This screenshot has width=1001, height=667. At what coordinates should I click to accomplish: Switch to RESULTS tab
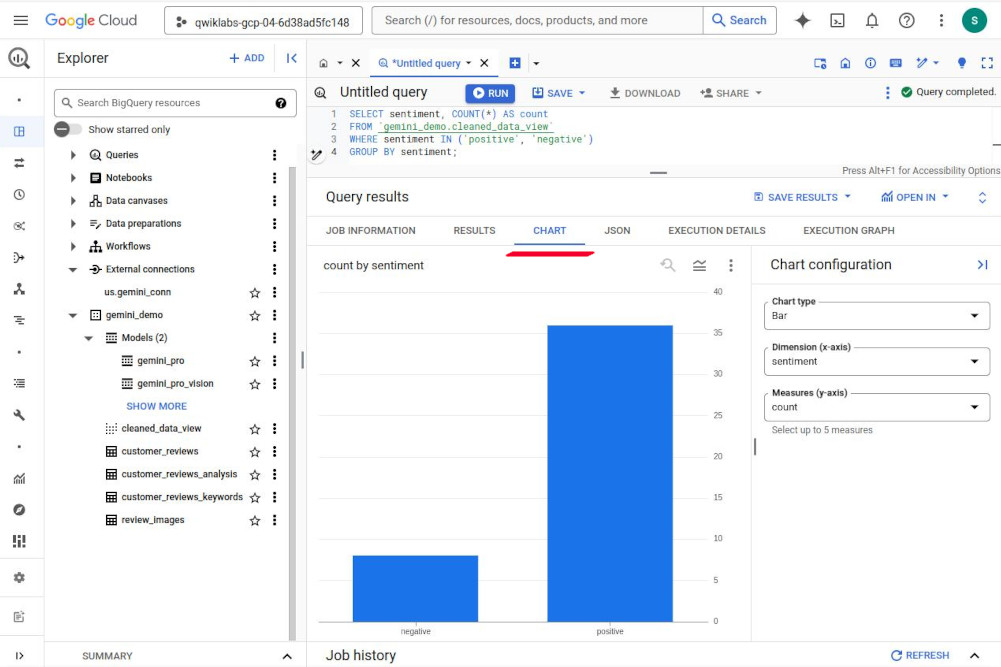474,230
